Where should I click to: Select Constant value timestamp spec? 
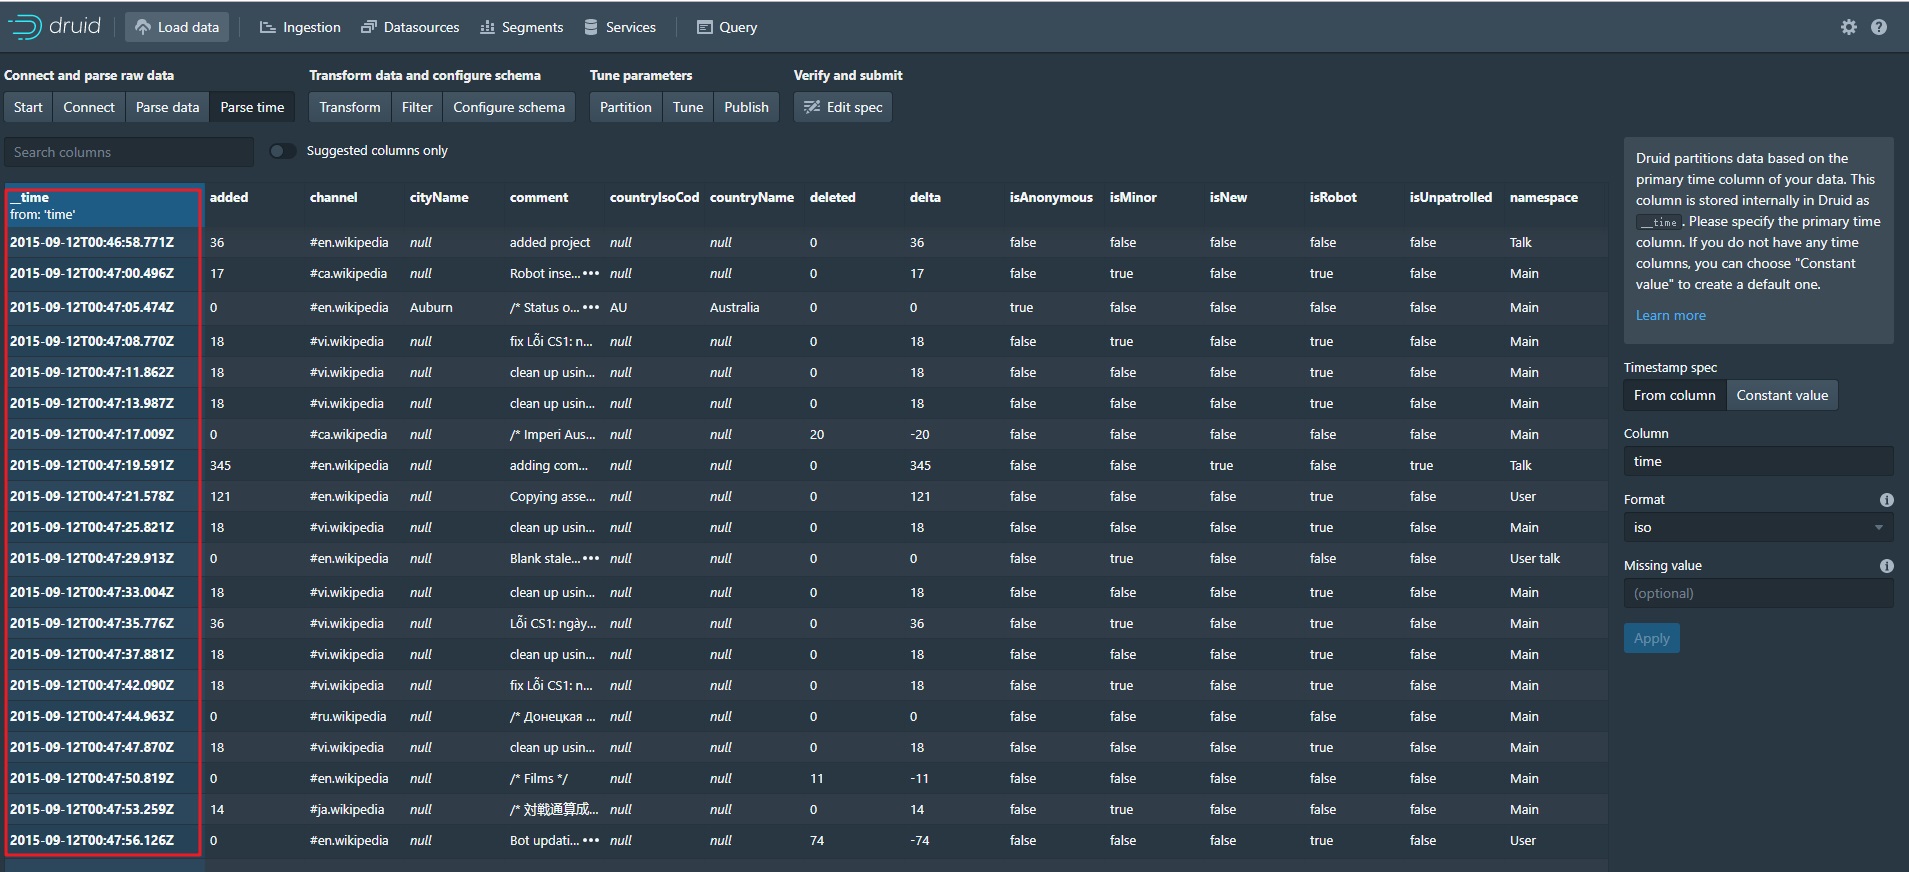pyautogui.click(x=1781, y=396)
